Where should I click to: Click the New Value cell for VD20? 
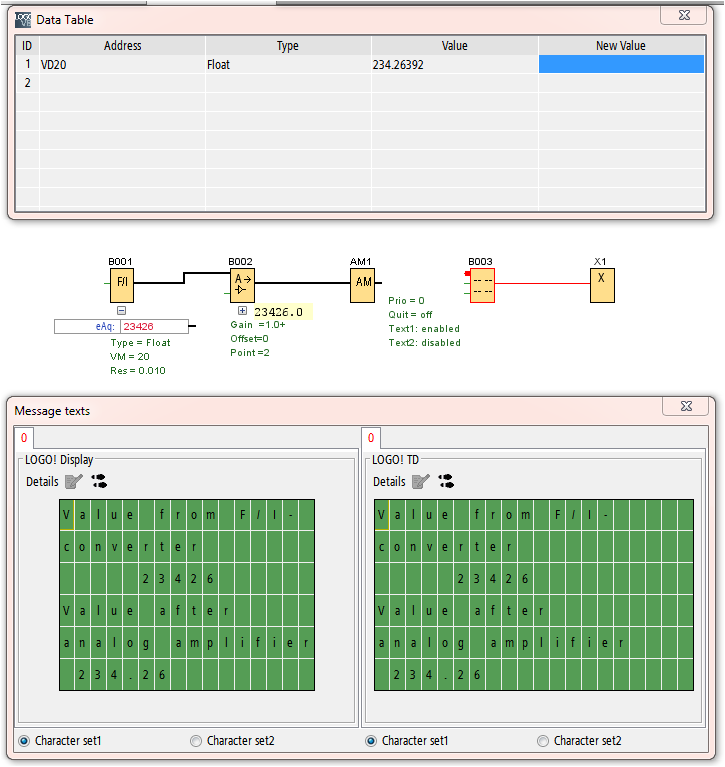click(x=621, y=64)
